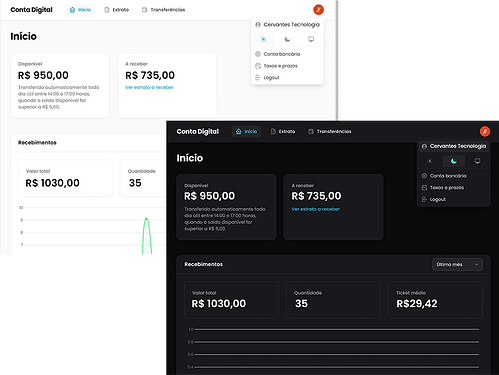
Task: Click user icon beside Cervantes, dark menu
Action: pos(424,146)
